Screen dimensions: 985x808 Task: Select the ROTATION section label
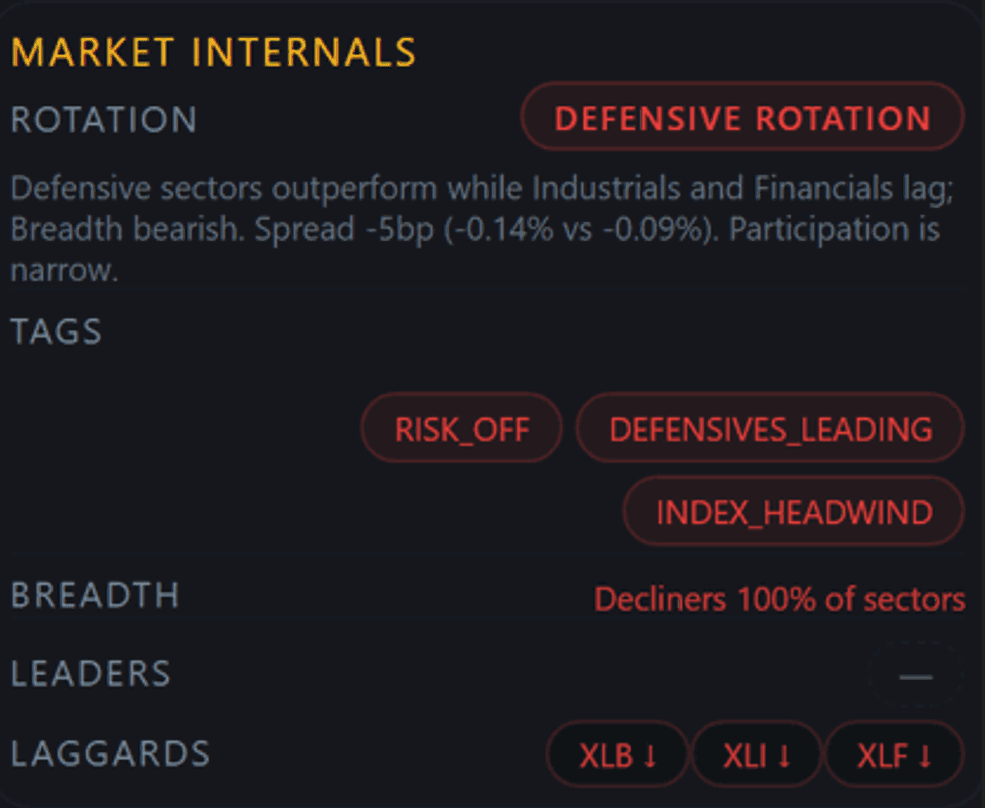click(104, 120)
